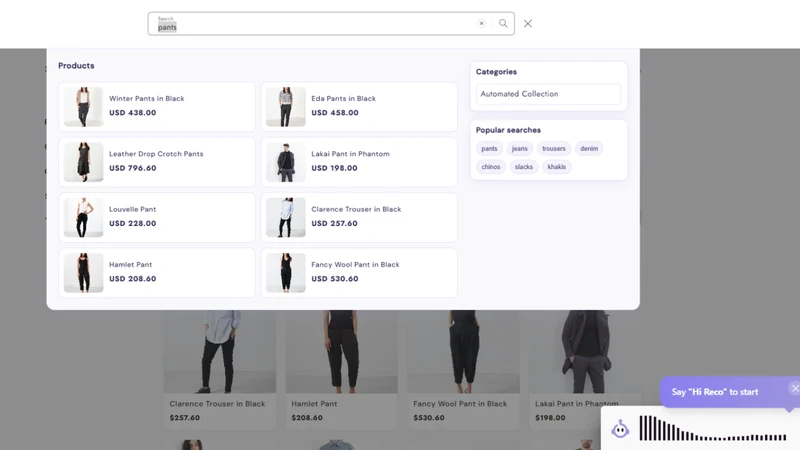The height and width of the screenshot is (450, 800).
Task: Click the Leather Drop Crotch Pants thumbnail
Action: tap(84, 162)
